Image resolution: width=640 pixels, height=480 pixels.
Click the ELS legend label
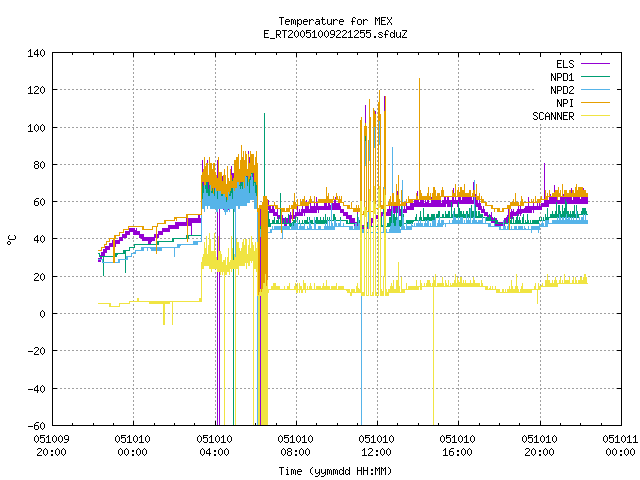565,64
